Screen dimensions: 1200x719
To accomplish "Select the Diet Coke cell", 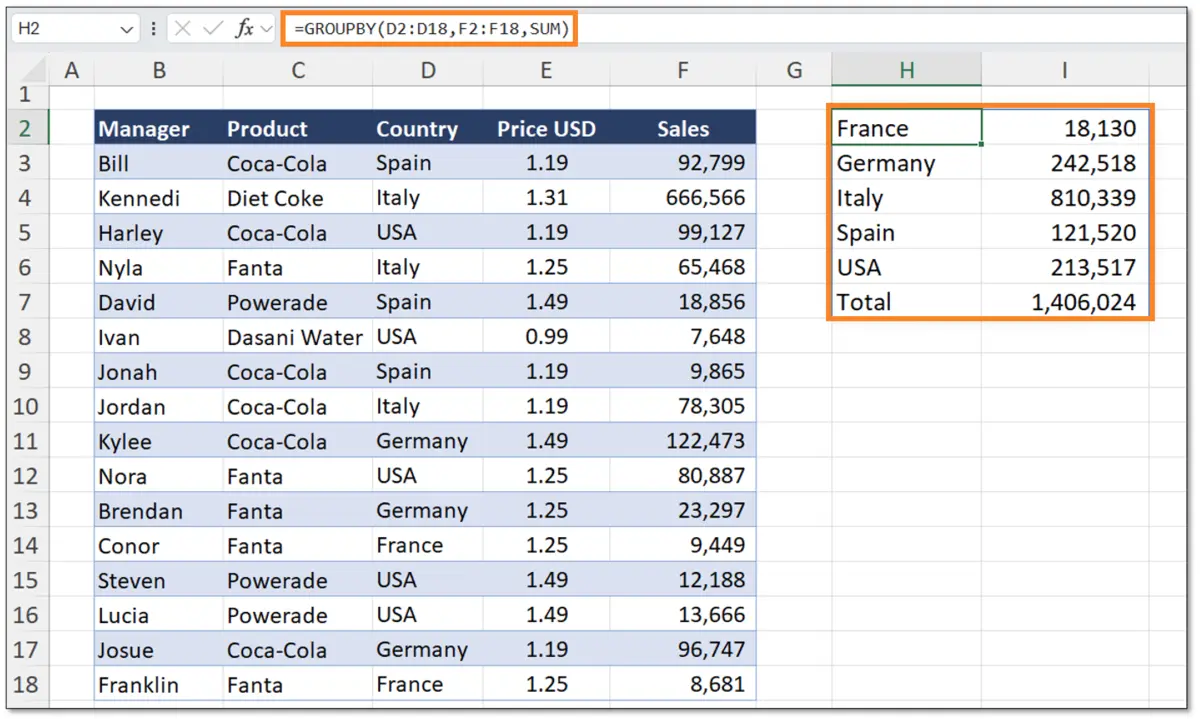I will click(x=297, y=198).
